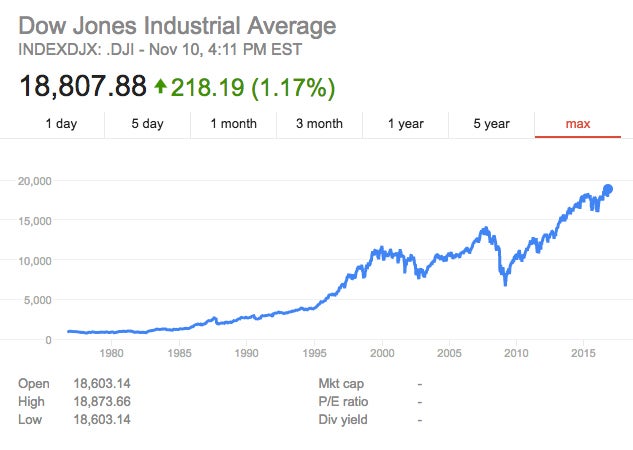Click the green up arrow icon
Screen dimensions: 633x450
coord(160,87)
